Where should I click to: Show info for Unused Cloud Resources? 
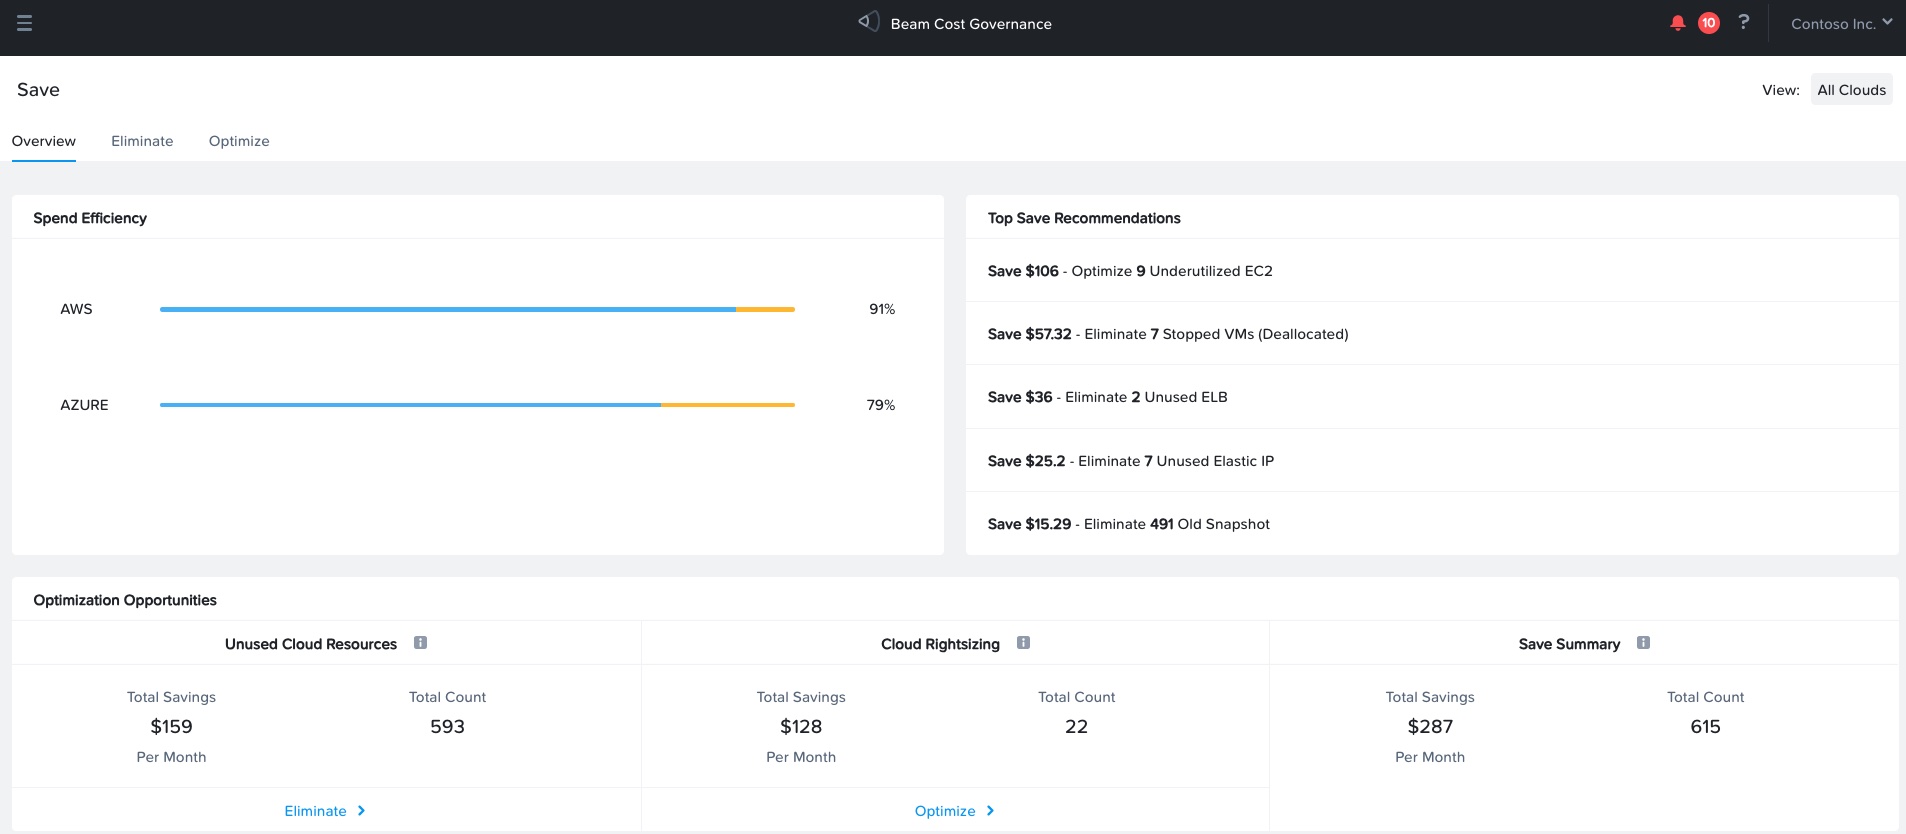tap(421, 643)
